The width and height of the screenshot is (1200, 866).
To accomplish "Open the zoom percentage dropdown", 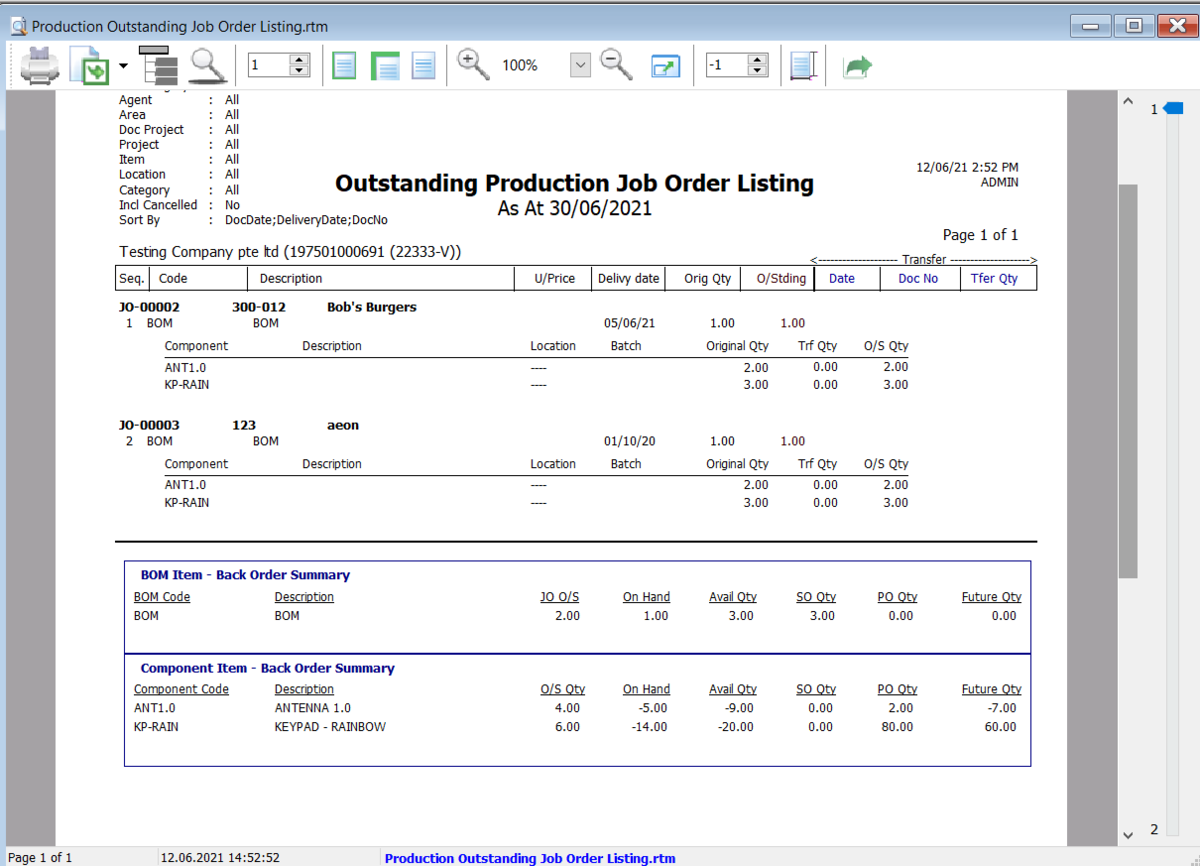I will 580,64.
